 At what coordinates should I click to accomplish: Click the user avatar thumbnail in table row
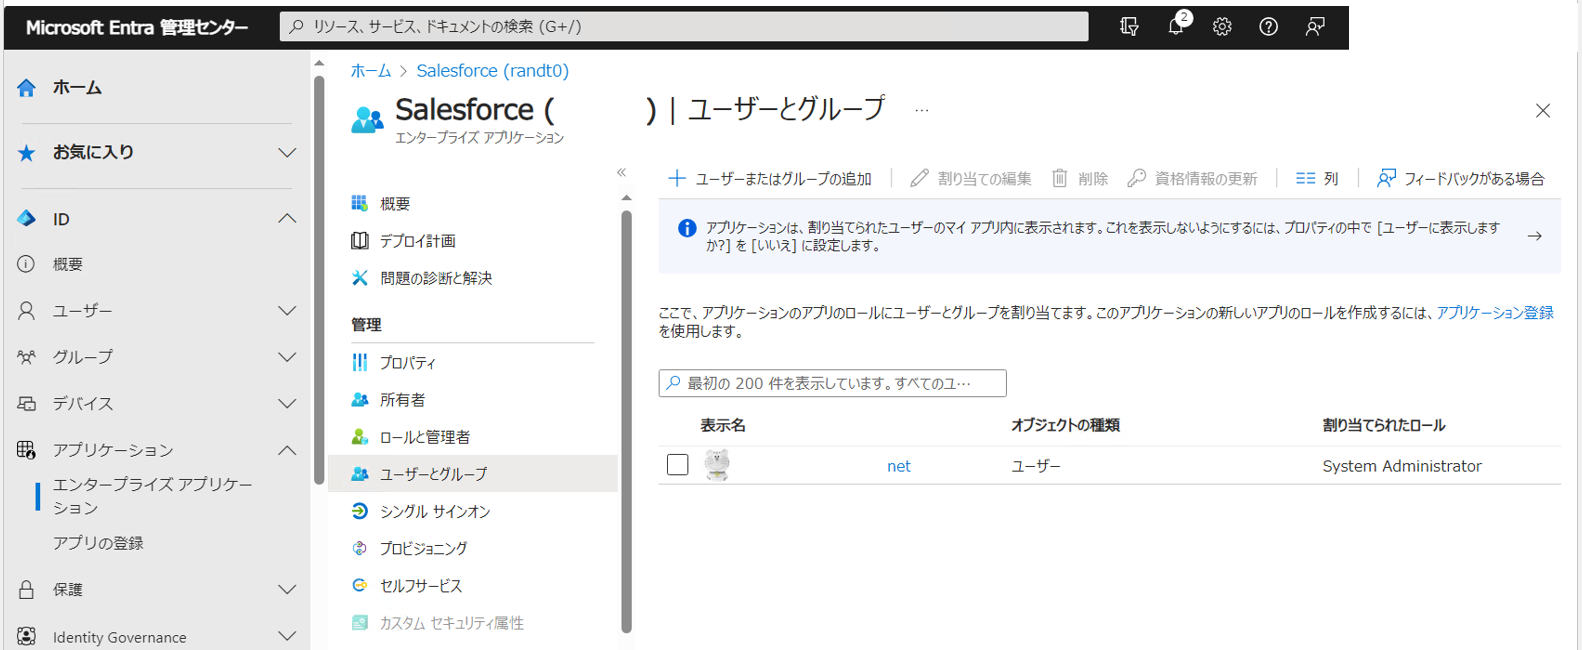pyautogui.click(x=717, y=465)
